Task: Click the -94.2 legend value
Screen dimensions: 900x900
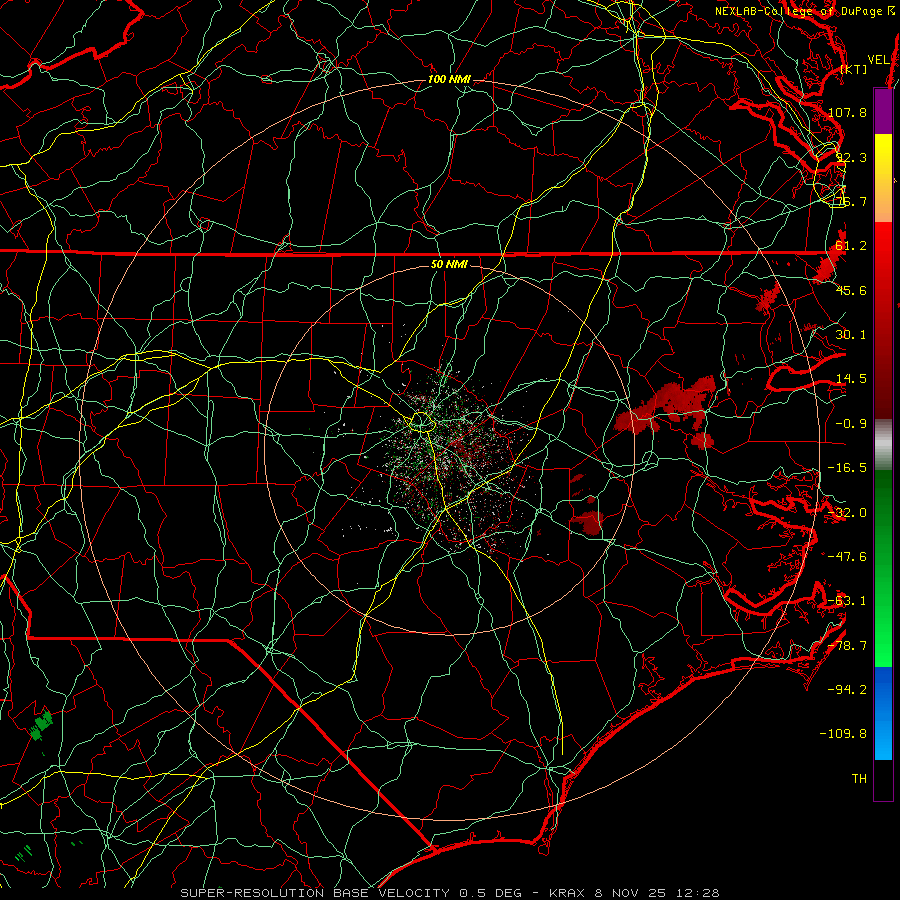Action: click(847, 690)
